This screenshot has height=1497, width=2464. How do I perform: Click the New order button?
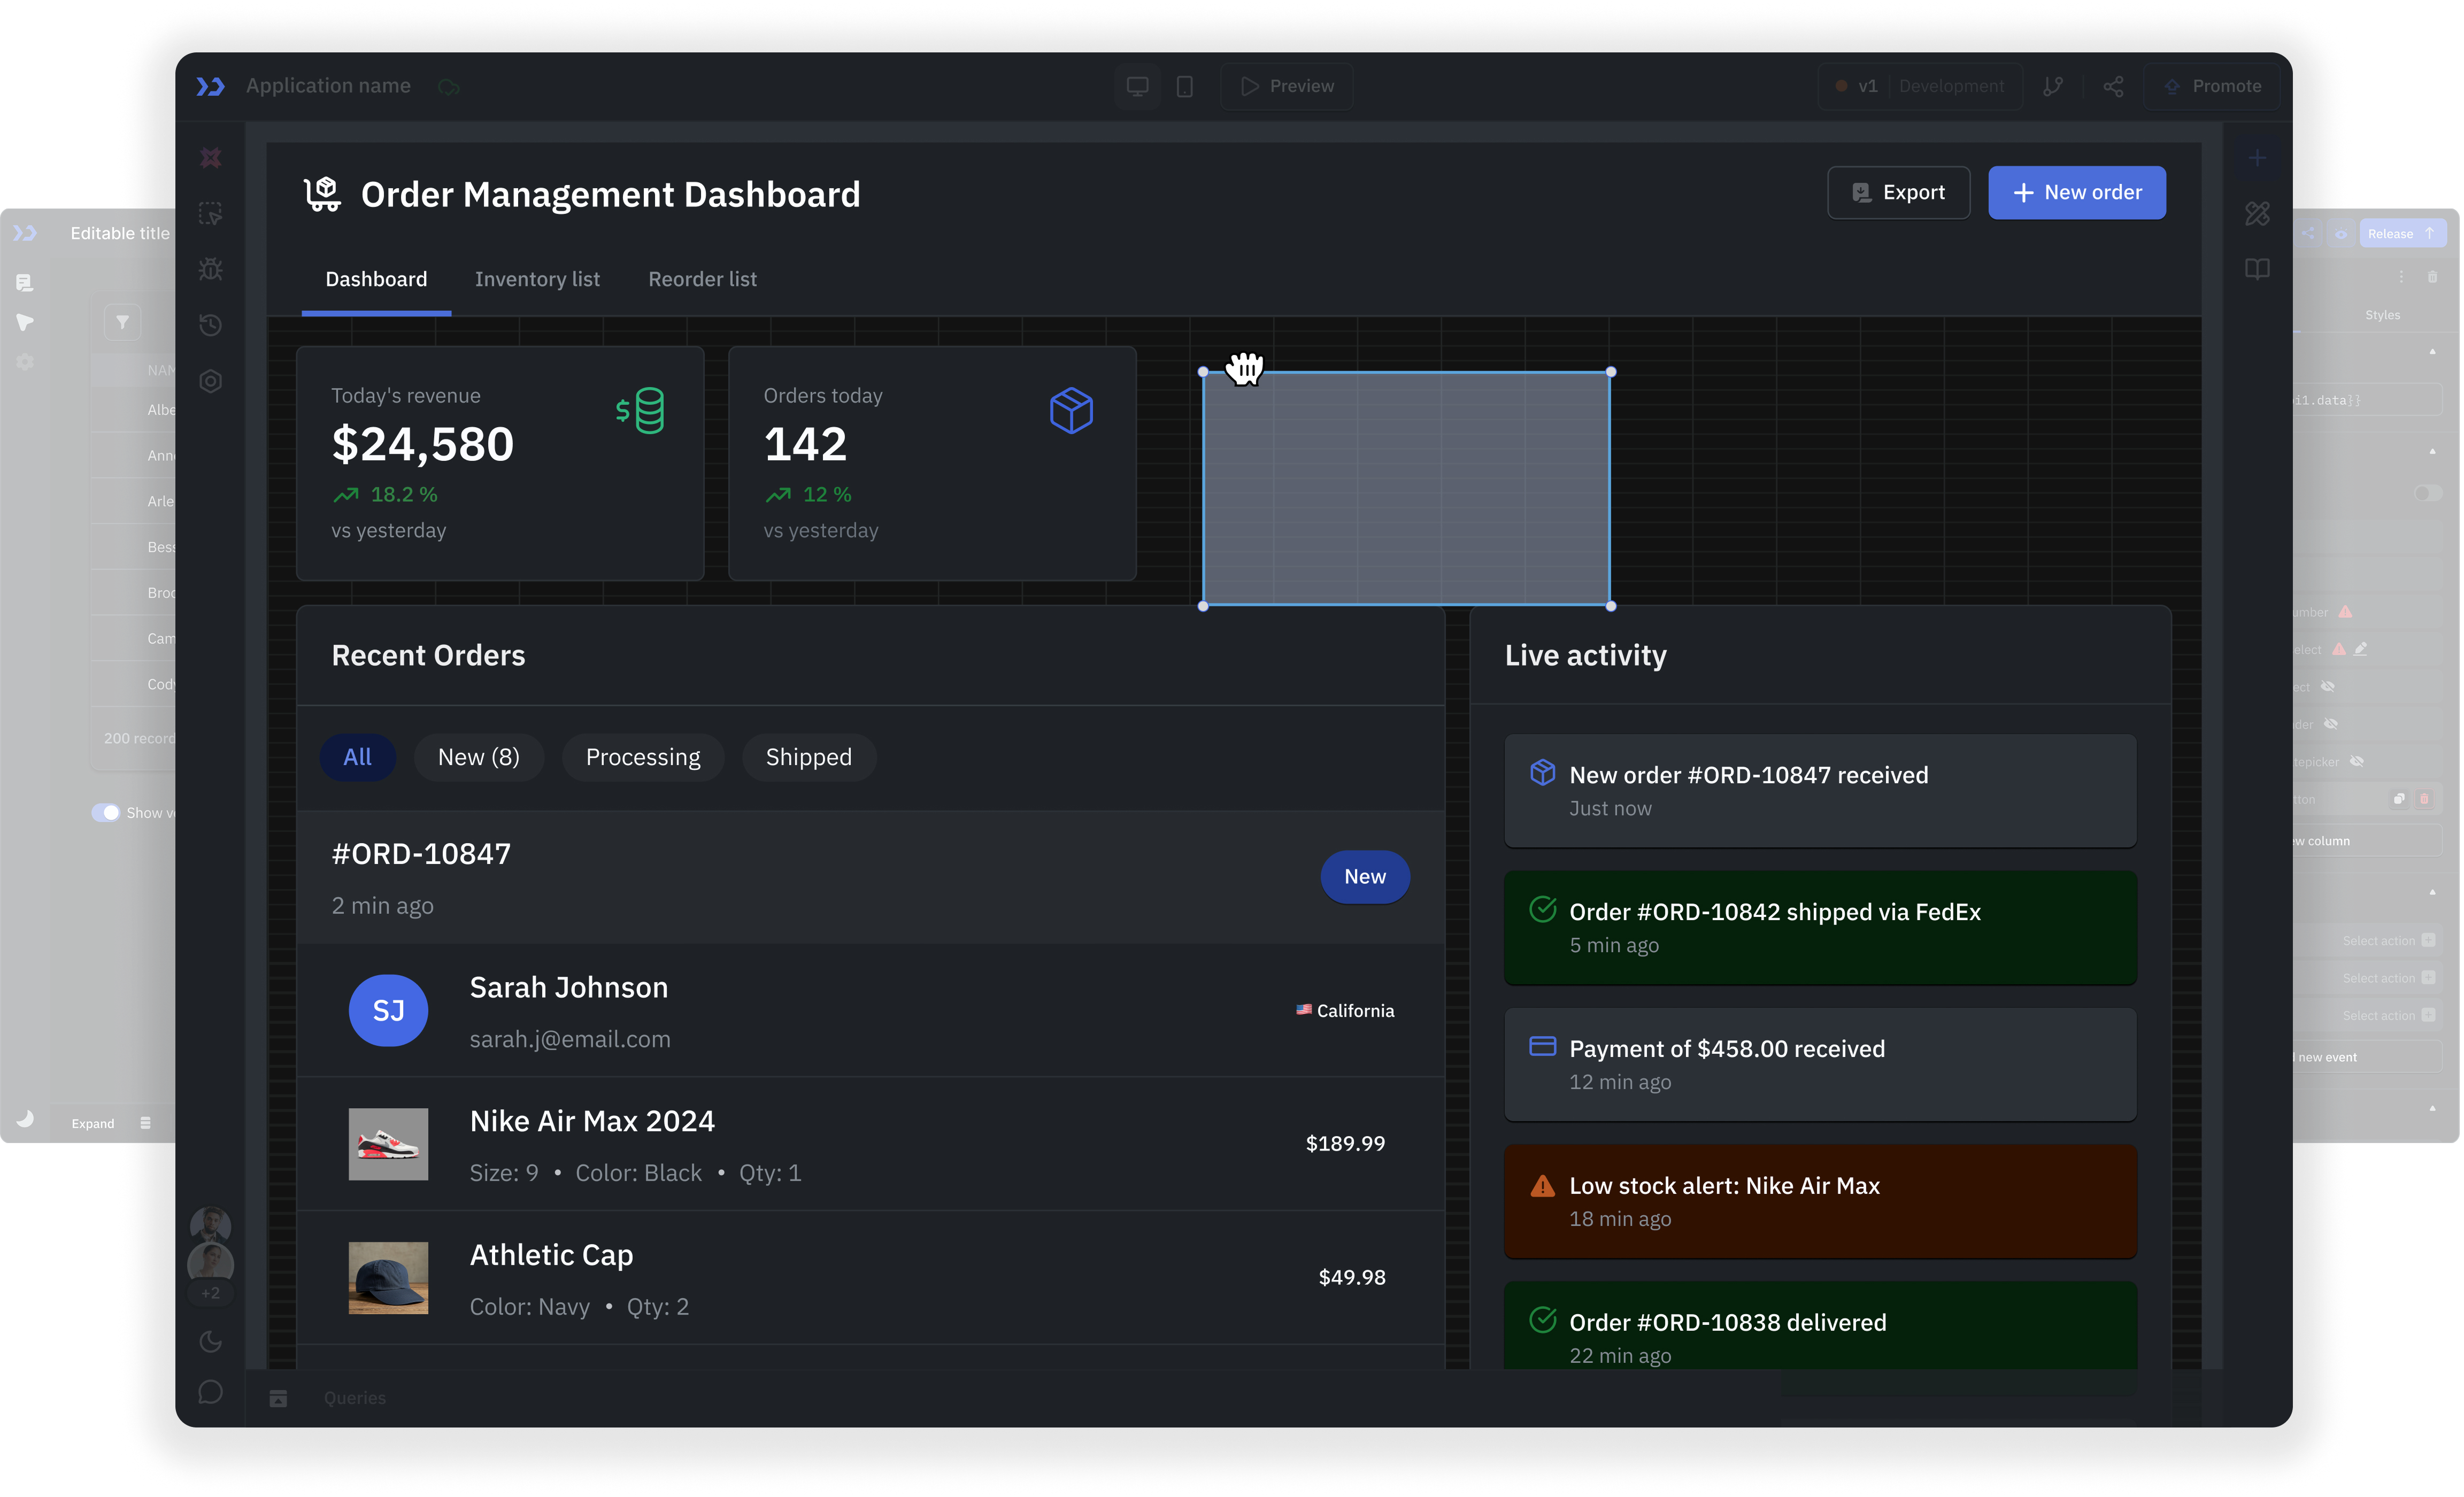[2076, 192]
